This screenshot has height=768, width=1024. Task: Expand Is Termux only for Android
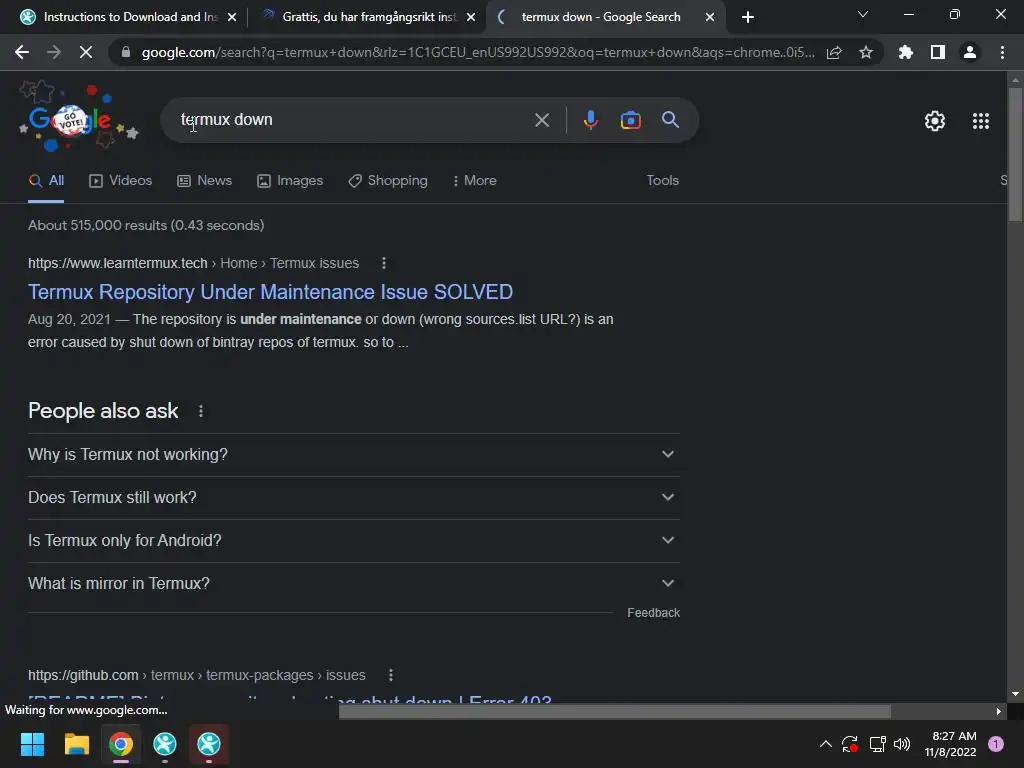[x=353, y=541]
